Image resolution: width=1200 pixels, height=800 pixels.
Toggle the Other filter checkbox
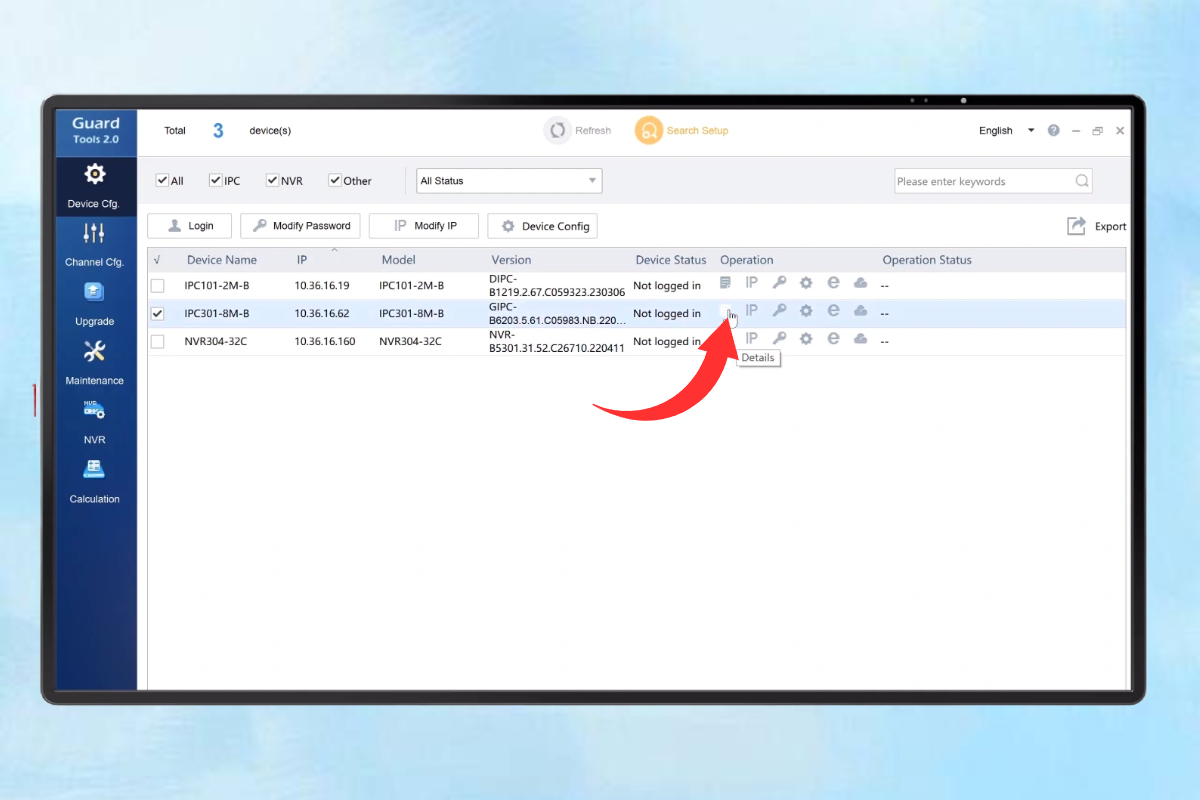[335, 181]
